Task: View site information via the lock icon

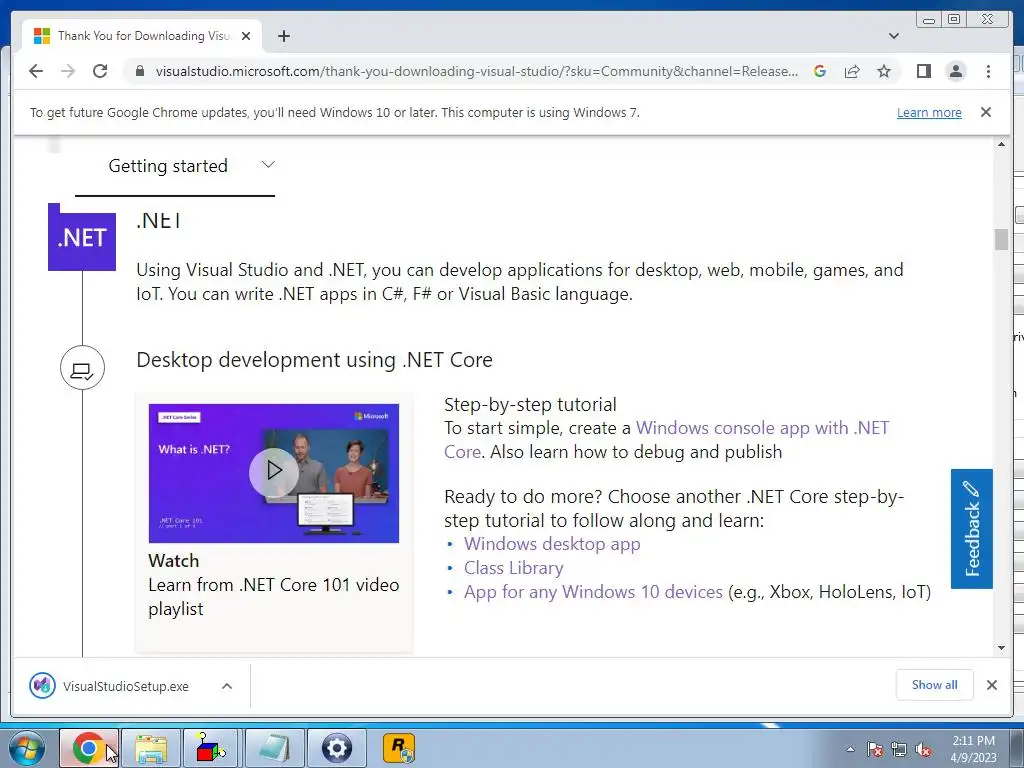Action: tap(139, 71)
